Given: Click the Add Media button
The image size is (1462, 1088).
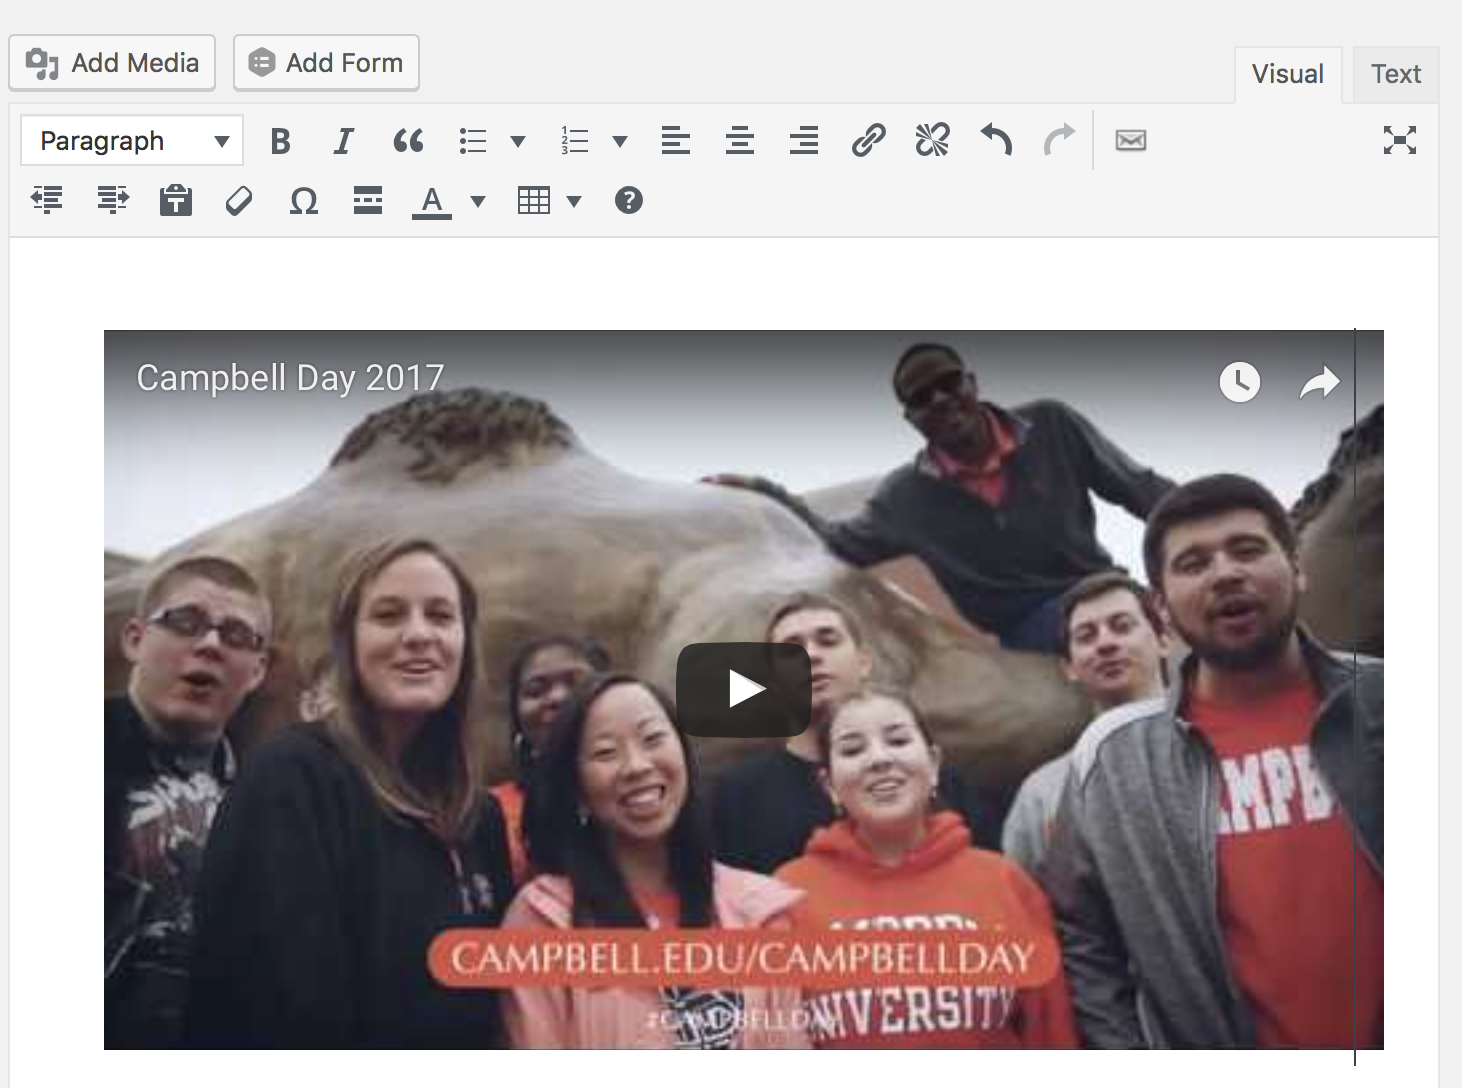Looking at the screenshot, I should point(112,63).
